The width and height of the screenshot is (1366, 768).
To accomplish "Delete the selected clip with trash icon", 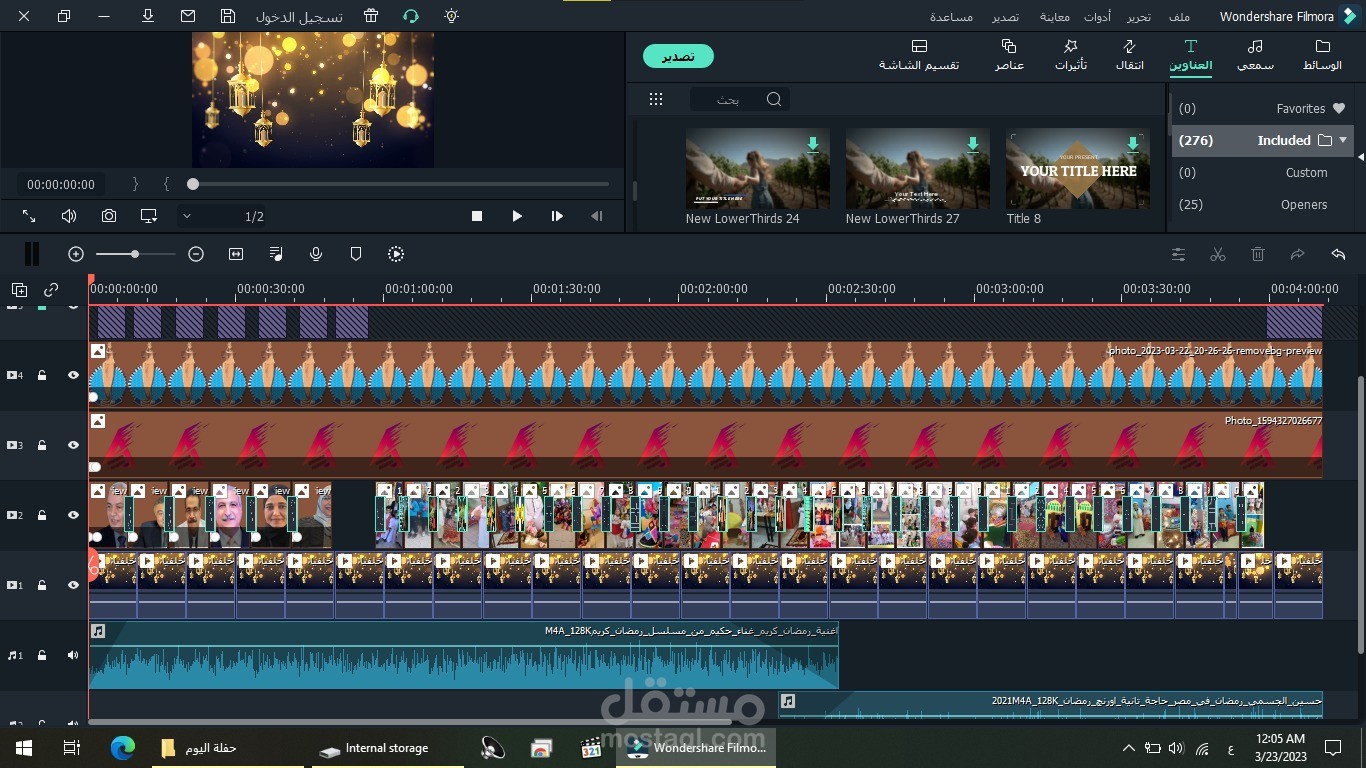I will tap(1258, 254).
